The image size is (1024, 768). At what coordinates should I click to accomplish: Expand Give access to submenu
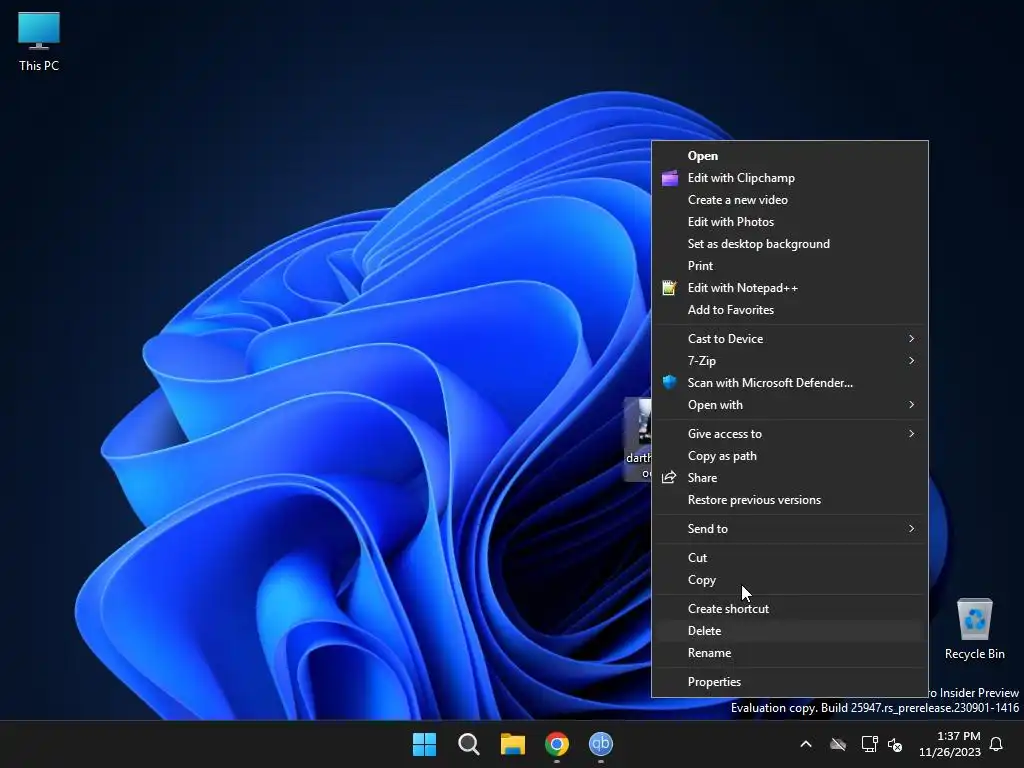(790, 434)
